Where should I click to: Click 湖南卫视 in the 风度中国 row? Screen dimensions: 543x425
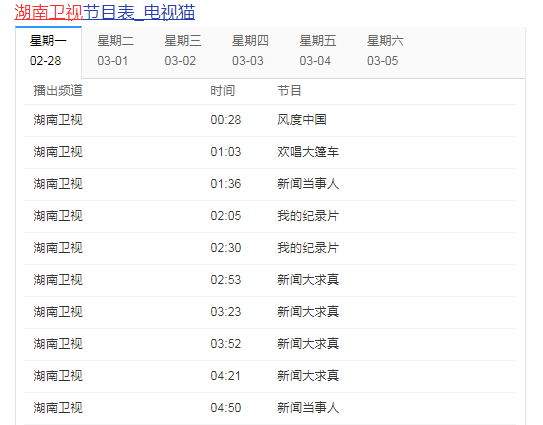pos(58,120)
